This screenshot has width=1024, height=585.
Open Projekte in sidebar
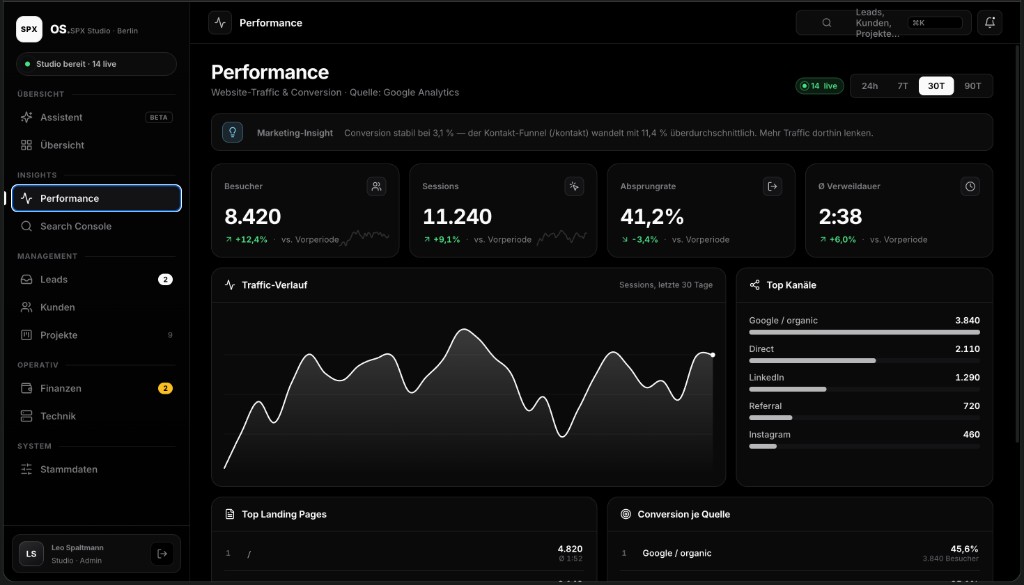click(x=97, y=335)
